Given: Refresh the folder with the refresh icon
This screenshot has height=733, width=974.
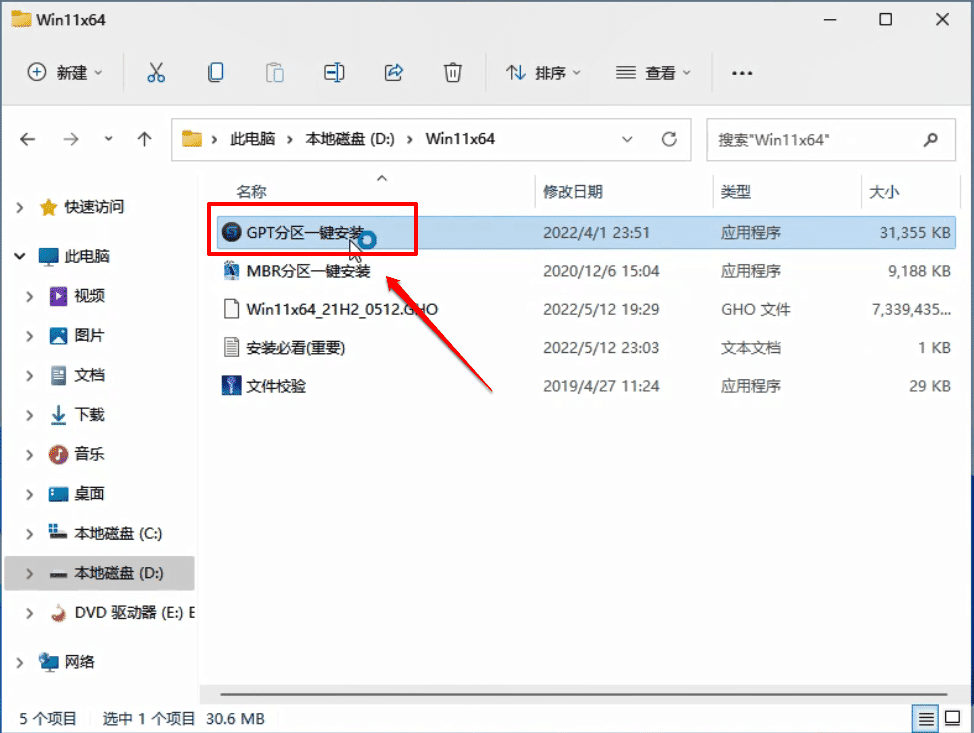Looking at the screenshot, I should click(x=669, y=139).
